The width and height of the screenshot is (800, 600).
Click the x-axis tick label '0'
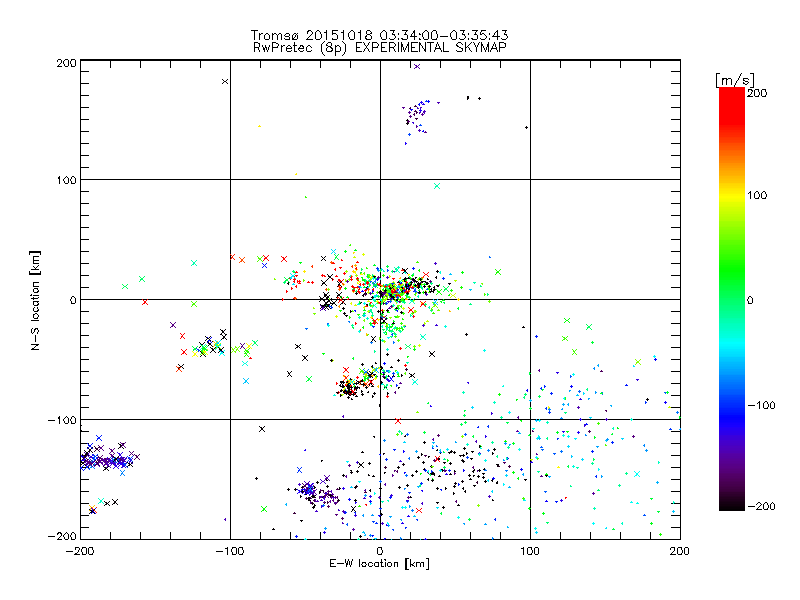tap(380, 551)
